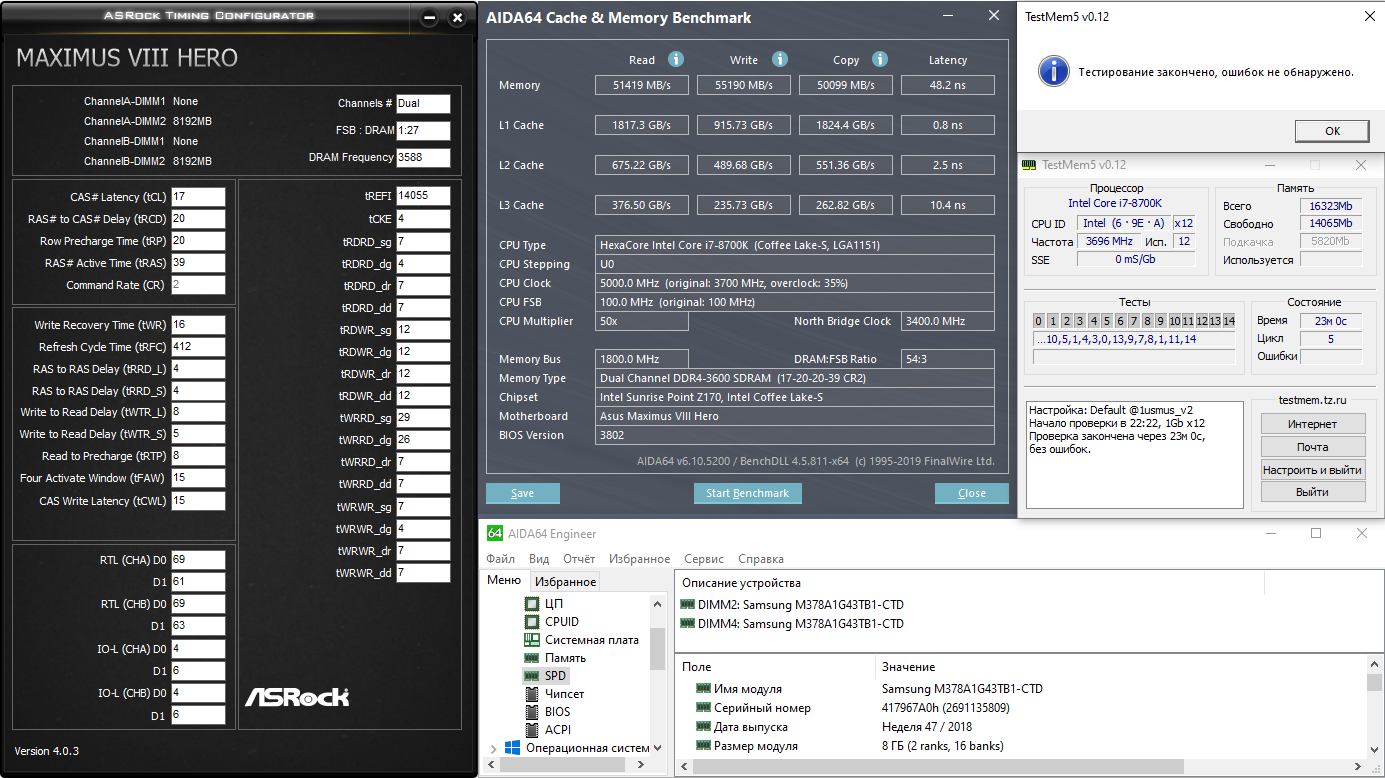
Task: Select the Серийный номер field row
Action: point(853,708)
